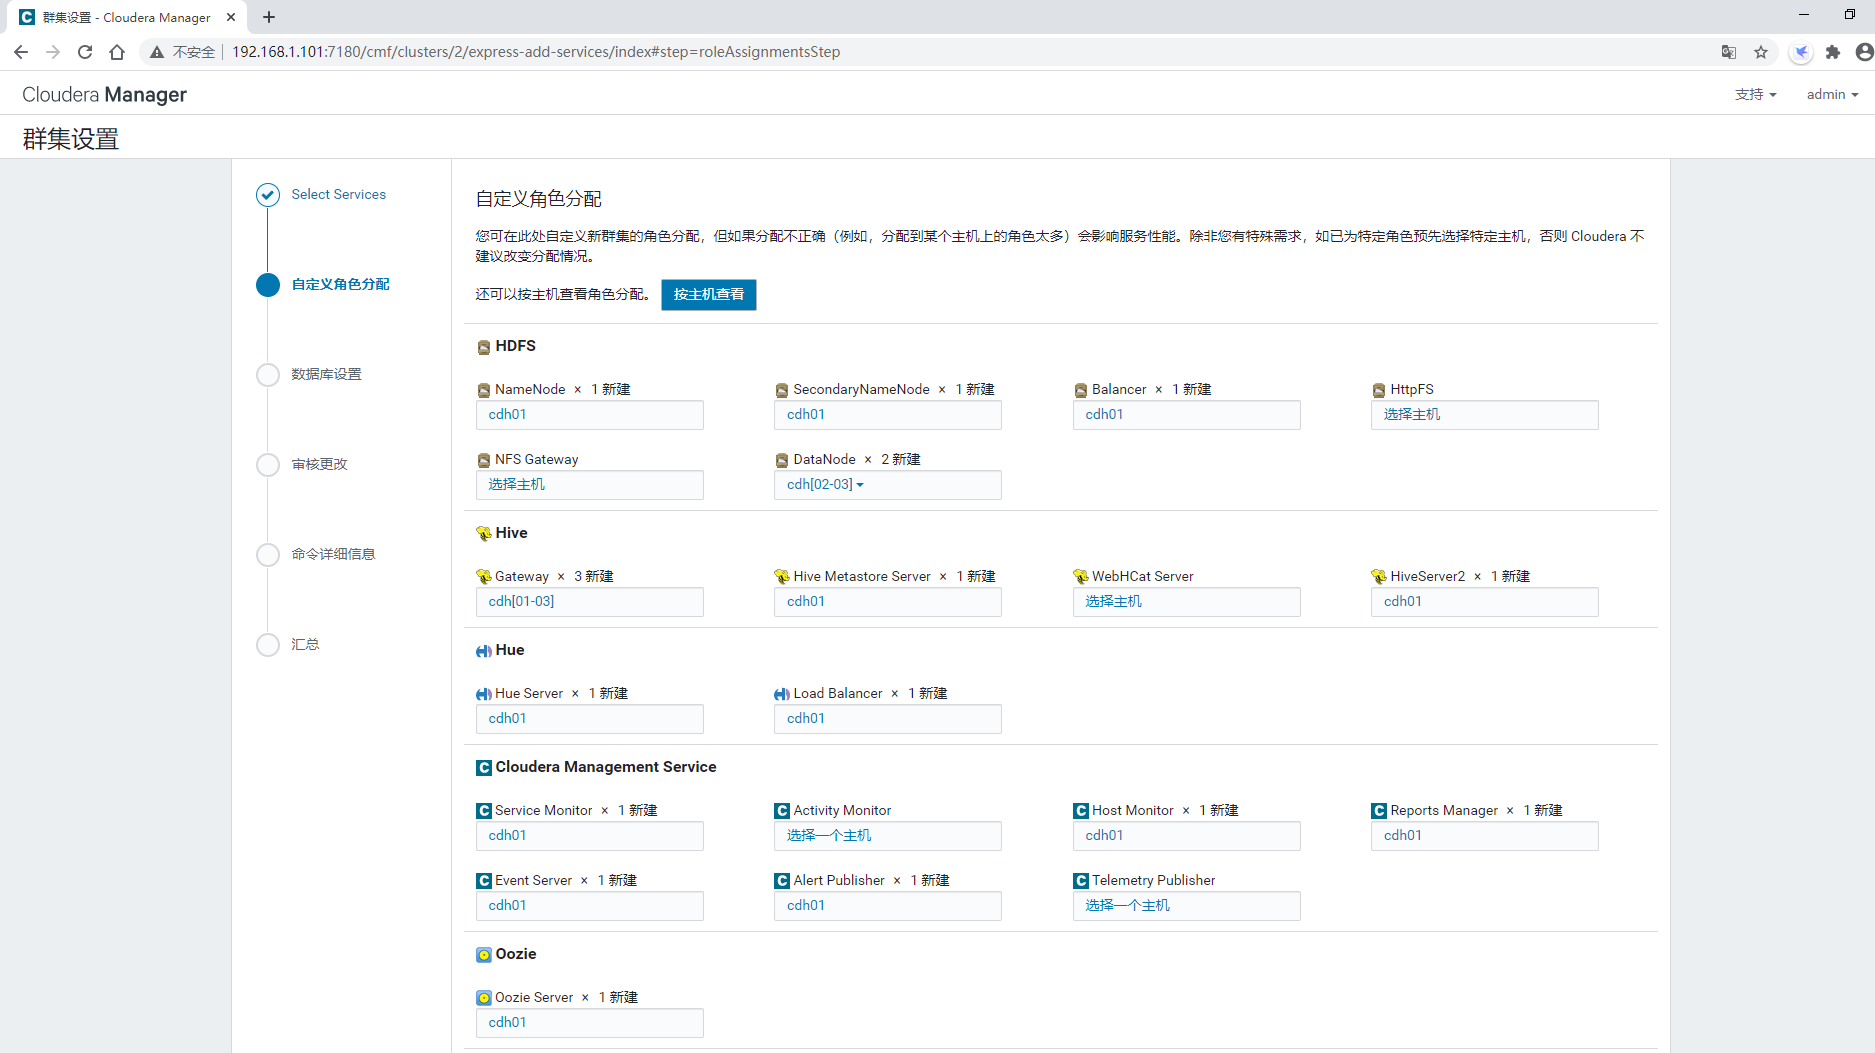Select 汇总 step

tap(305, 644)
